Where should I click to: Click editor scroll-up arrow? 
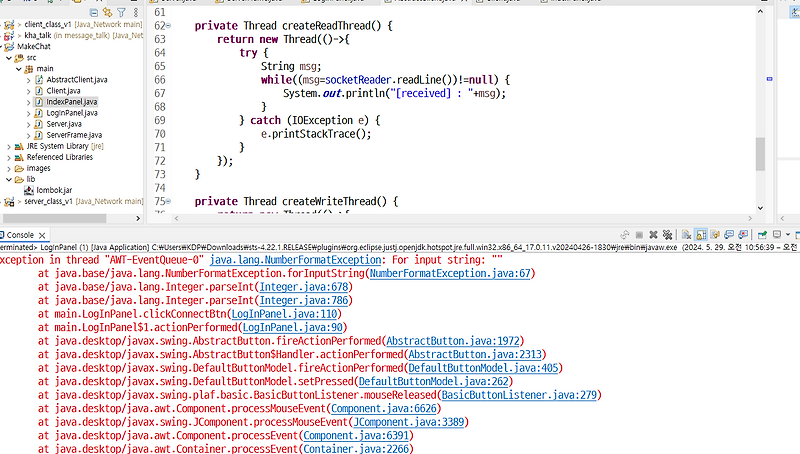point(760,11)
